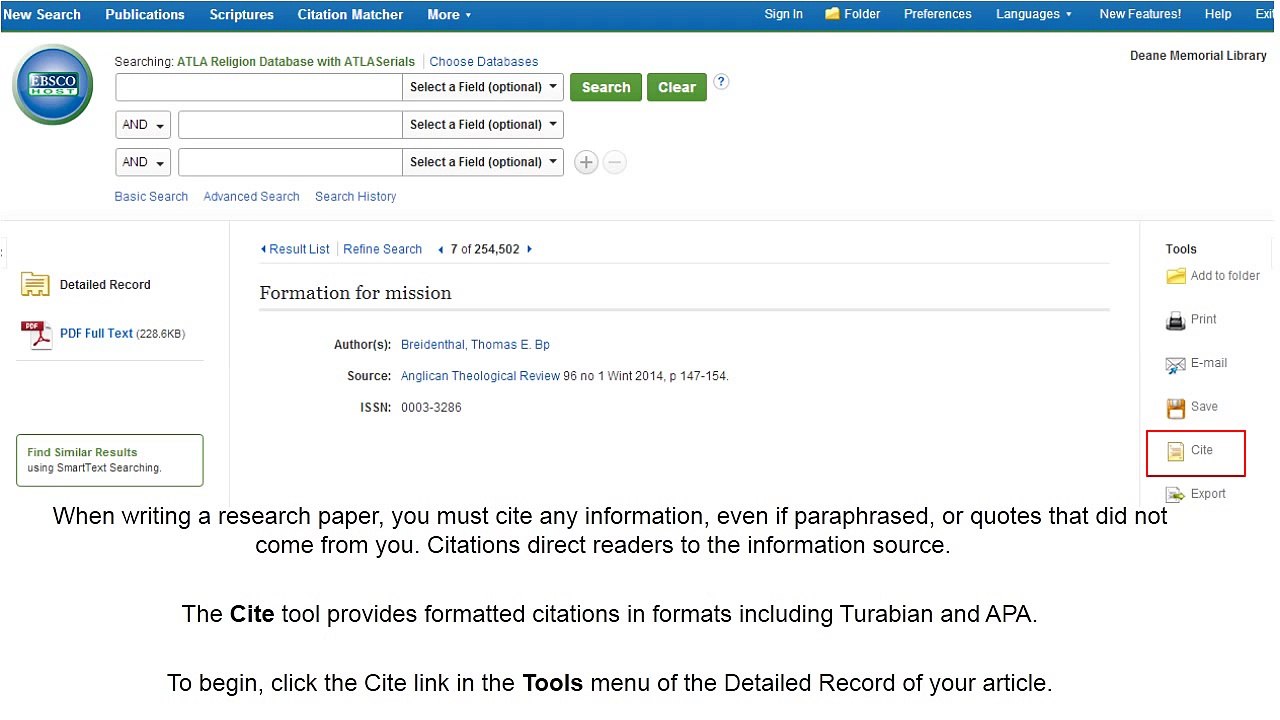The height and width of the screenshot is (720, 1280).
Task: Click the green Search button
Action: point(606,87)
